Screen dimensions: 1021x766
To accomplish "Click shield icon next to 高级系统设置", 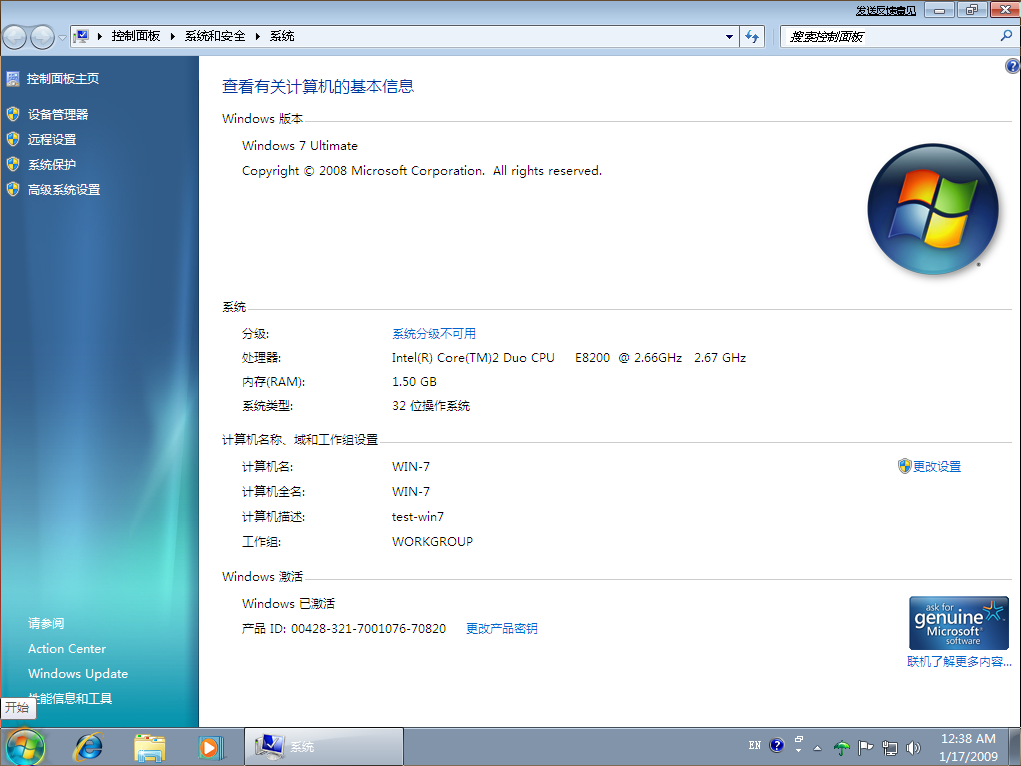I will point(13,189).
